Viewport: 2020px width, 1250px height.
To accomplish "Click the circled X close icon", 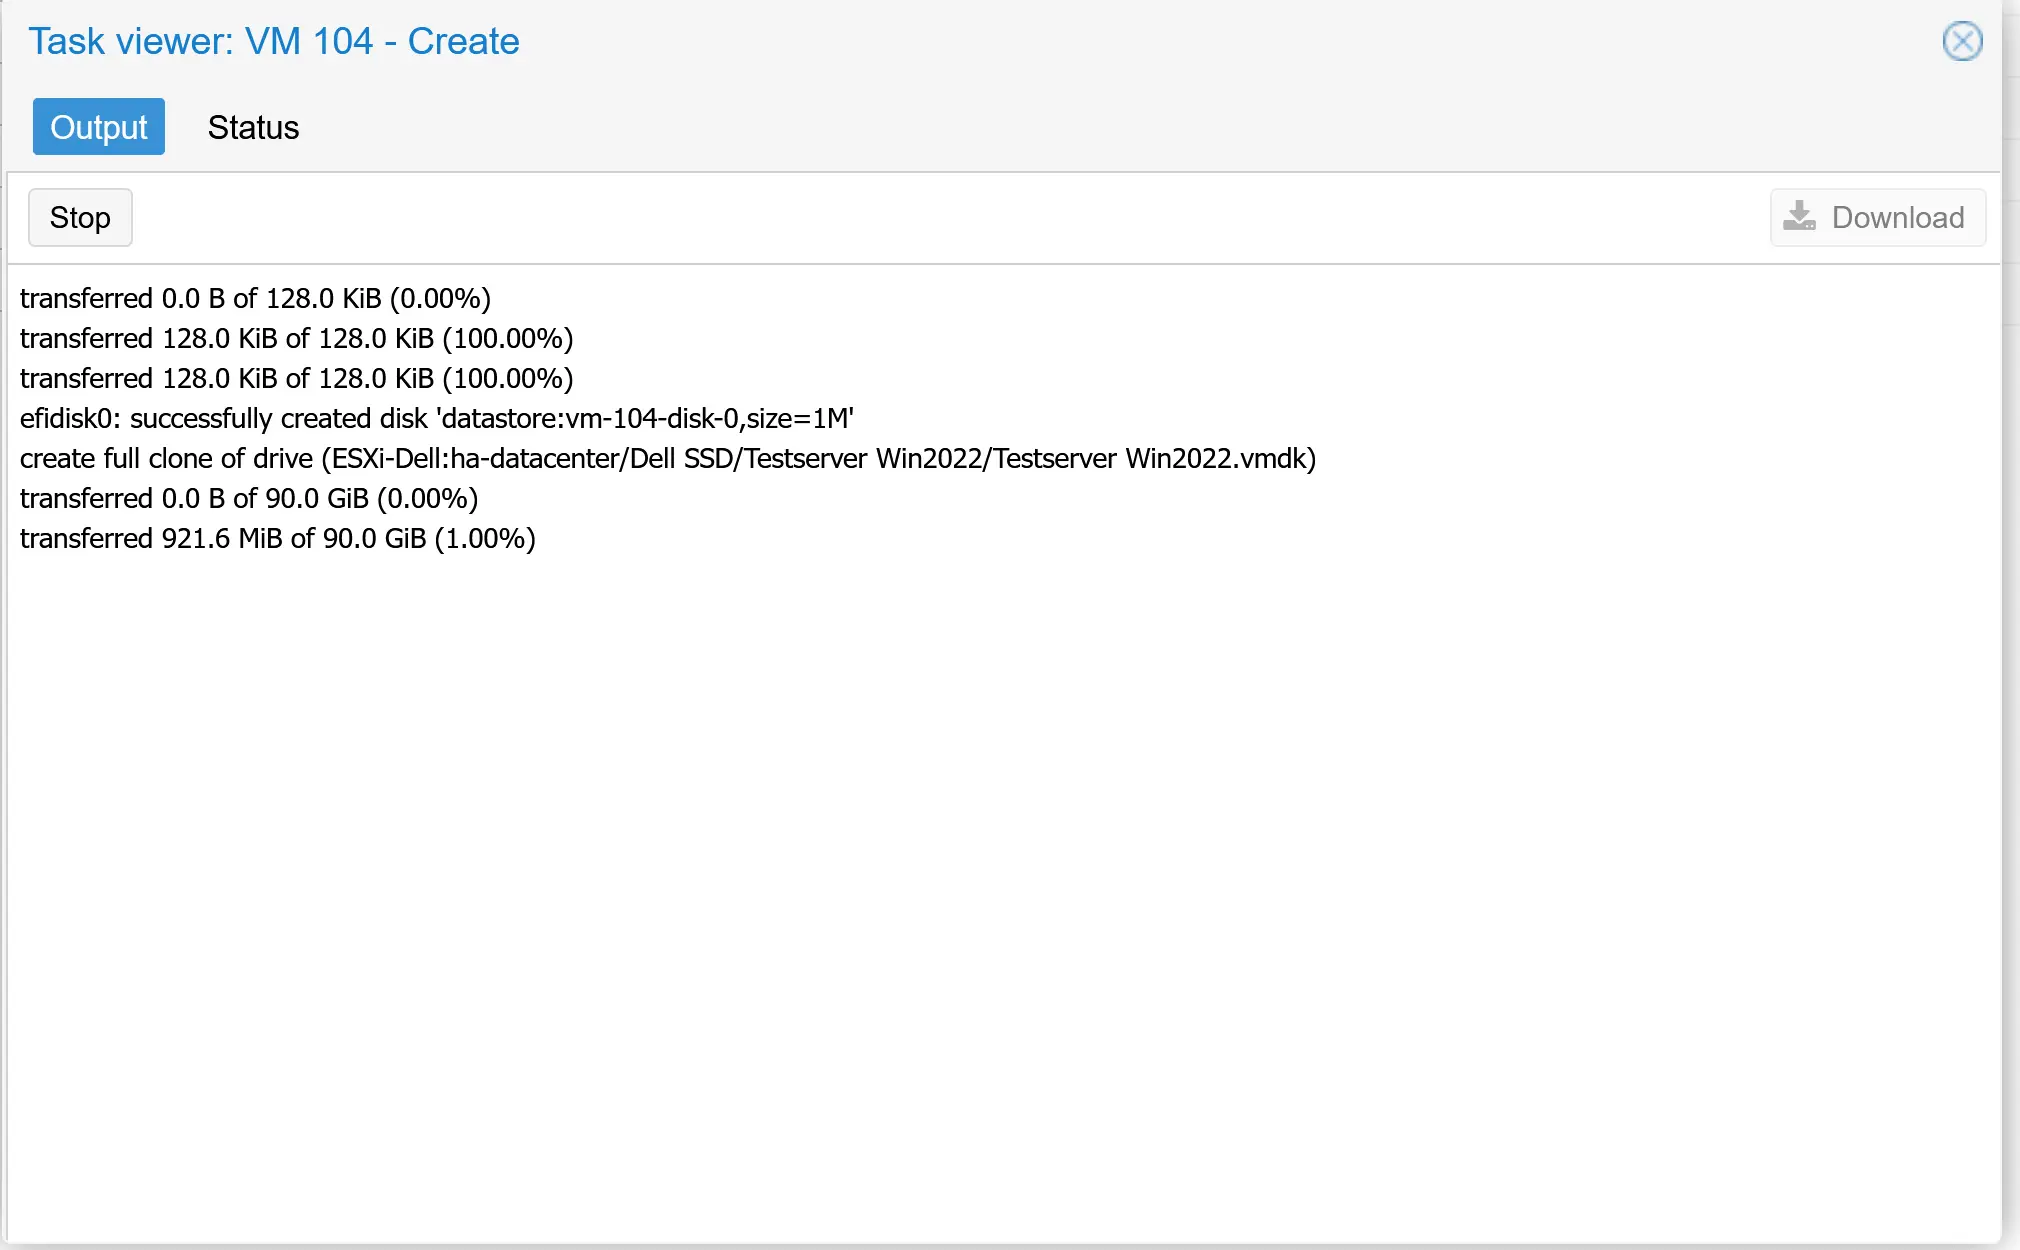I will [x=1962, y=41].
